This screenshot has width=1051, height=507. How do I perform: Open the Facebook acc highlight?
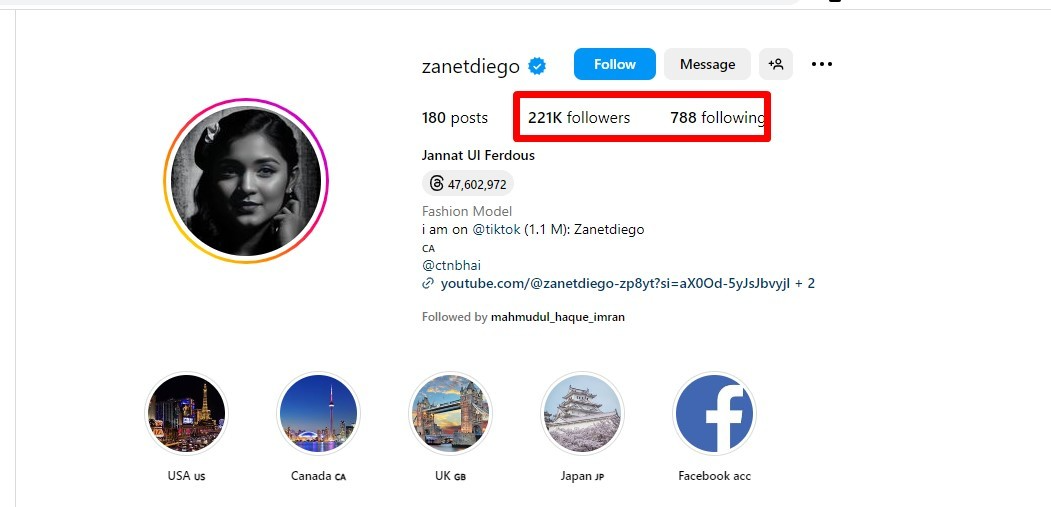(x=715, y=413)
